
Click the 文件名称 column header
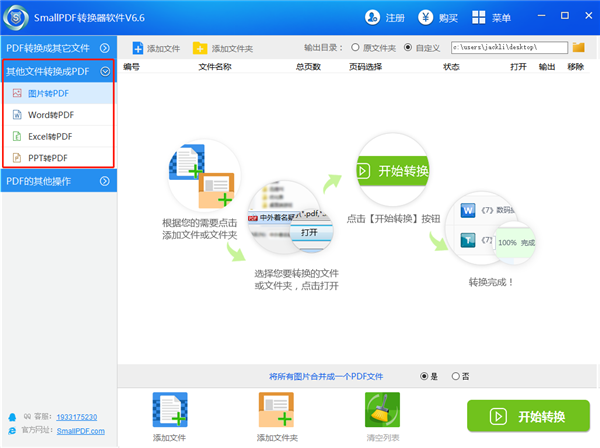click(x=215, y=67)
